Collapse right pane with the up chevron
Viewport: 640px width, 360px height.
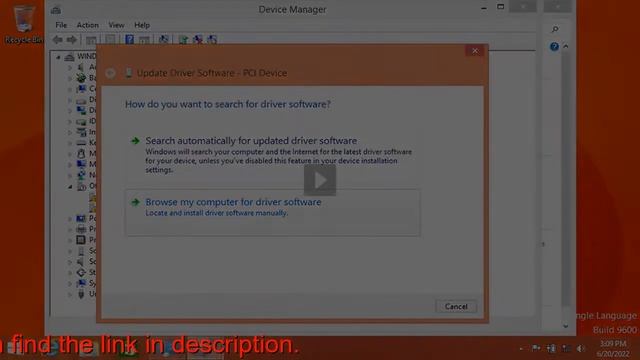[x=566, y=47]
